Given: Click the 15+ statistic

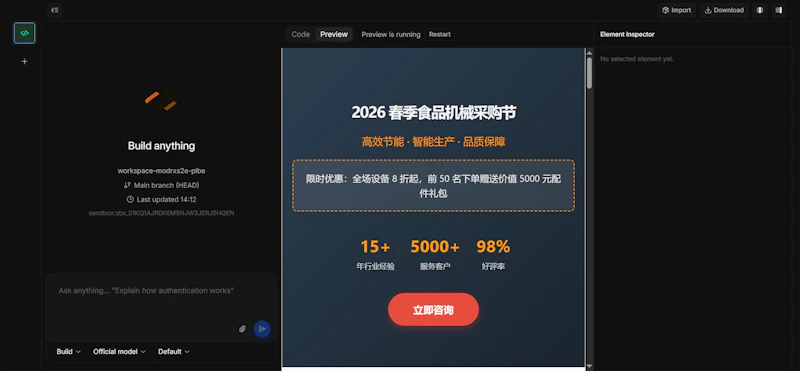Looking at the screenshot, I should click(x=375, y=247).
